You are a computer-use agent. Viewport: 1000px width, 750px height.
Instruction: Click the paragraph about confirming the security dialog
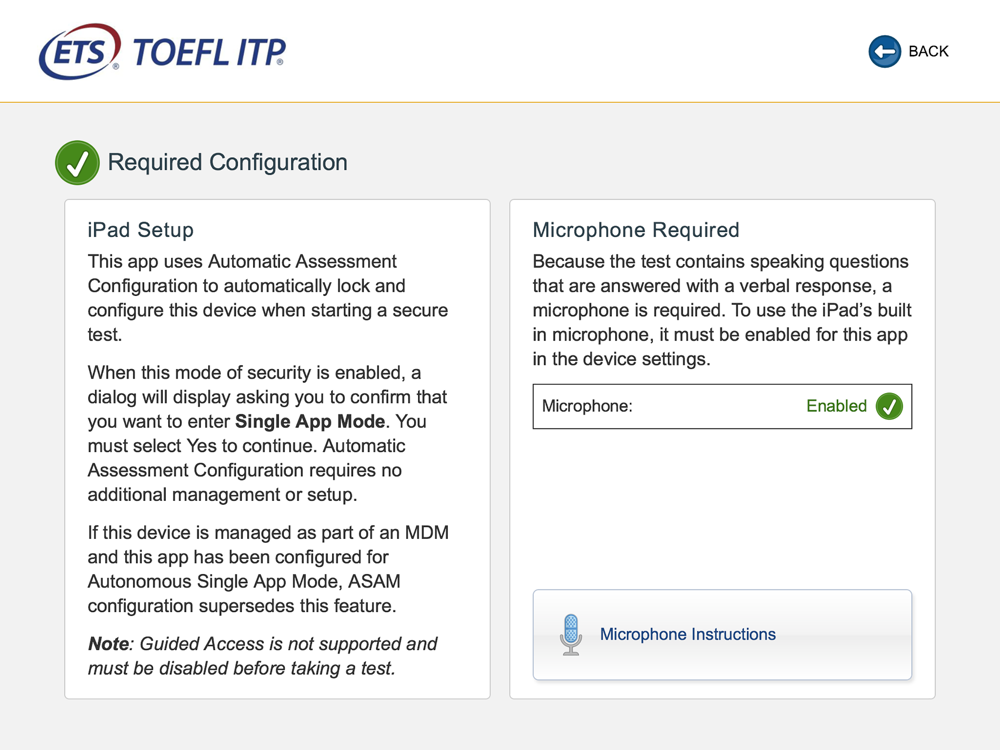coord(268,434)
